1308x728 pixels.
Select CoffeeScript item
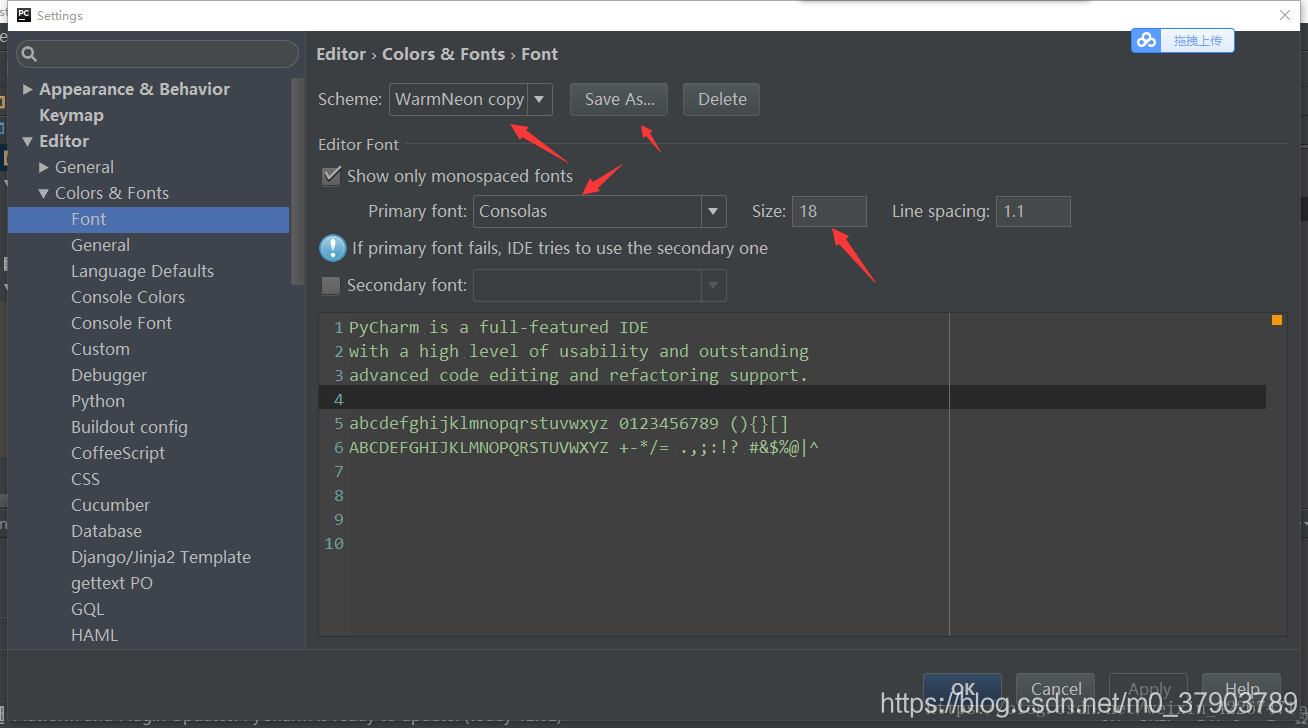tap(118, 453)
